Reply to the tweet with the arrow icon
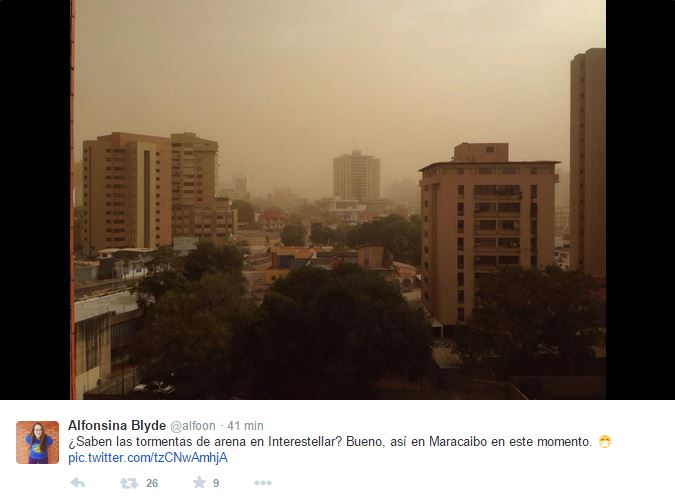The image size is (675, 501). [77, 483]
